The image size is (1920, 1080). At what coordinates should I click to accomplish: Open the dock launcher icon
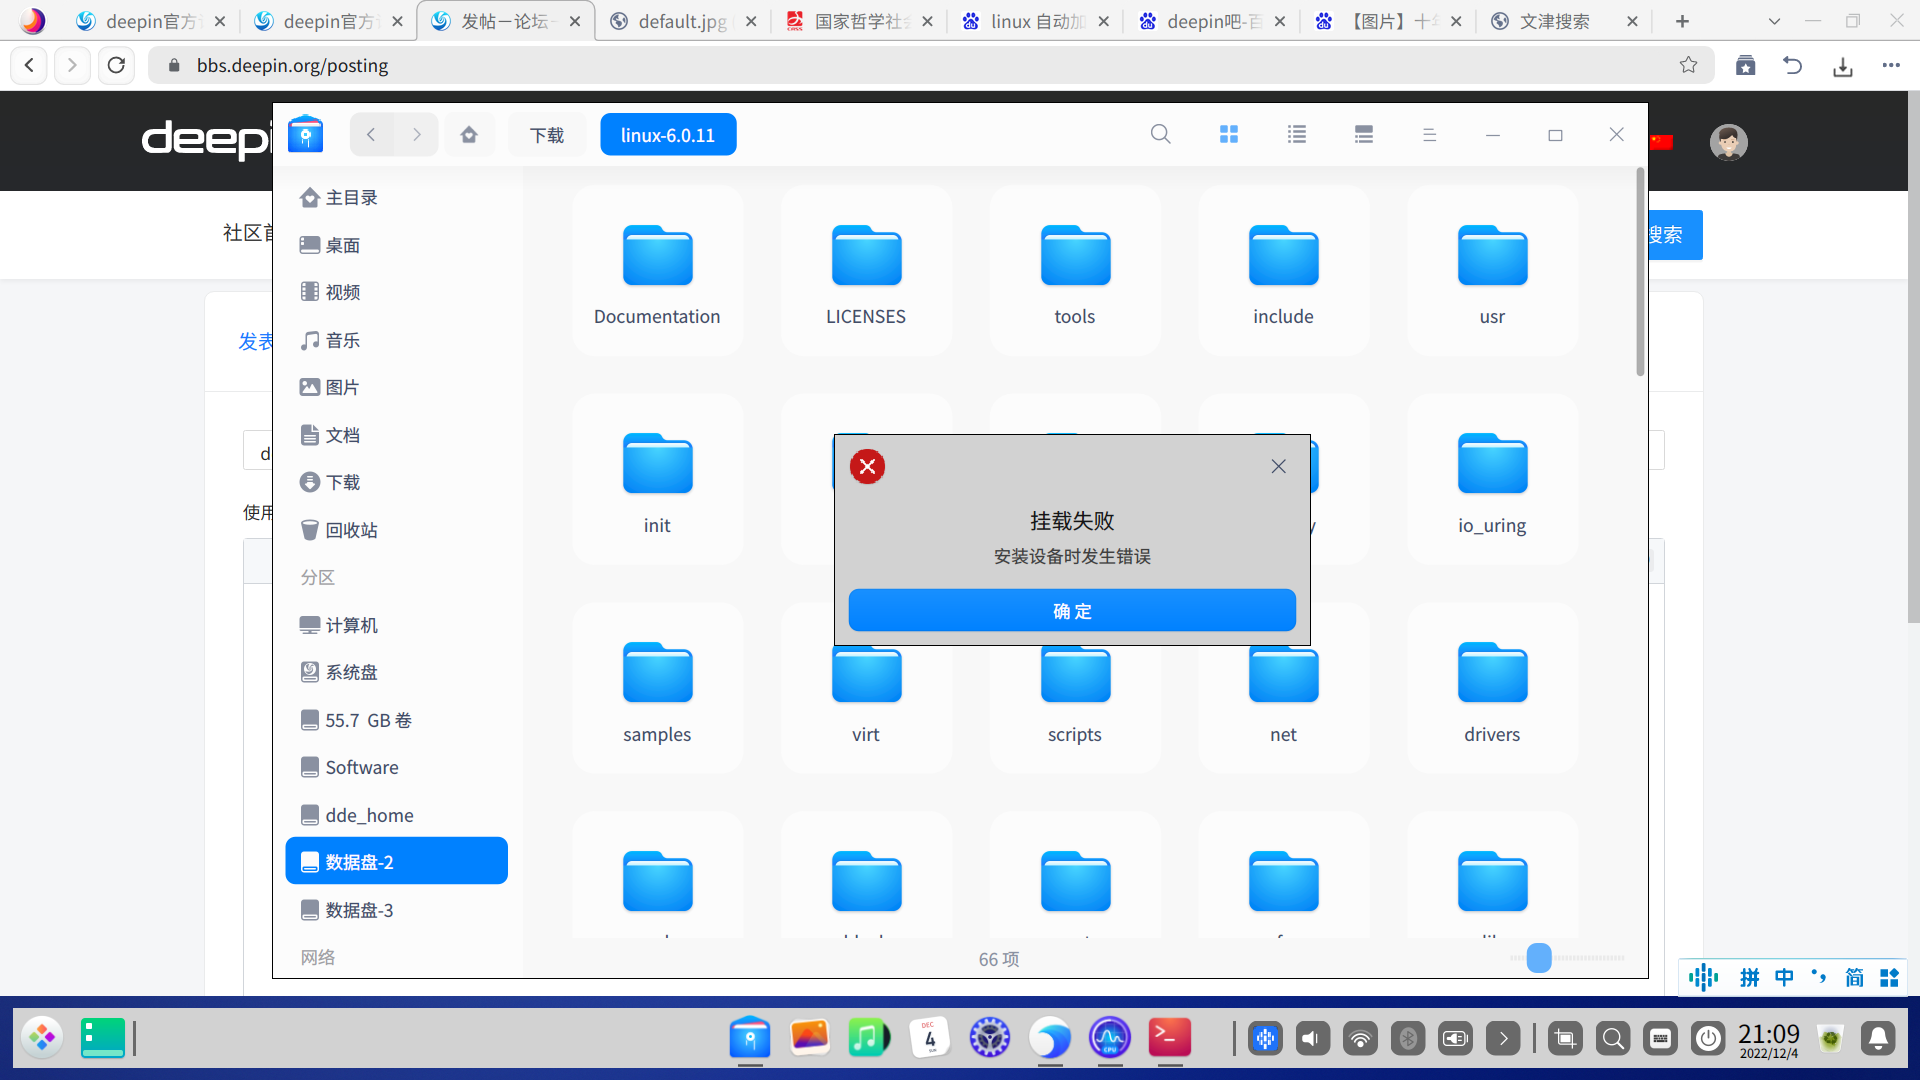click(42, 1038)
